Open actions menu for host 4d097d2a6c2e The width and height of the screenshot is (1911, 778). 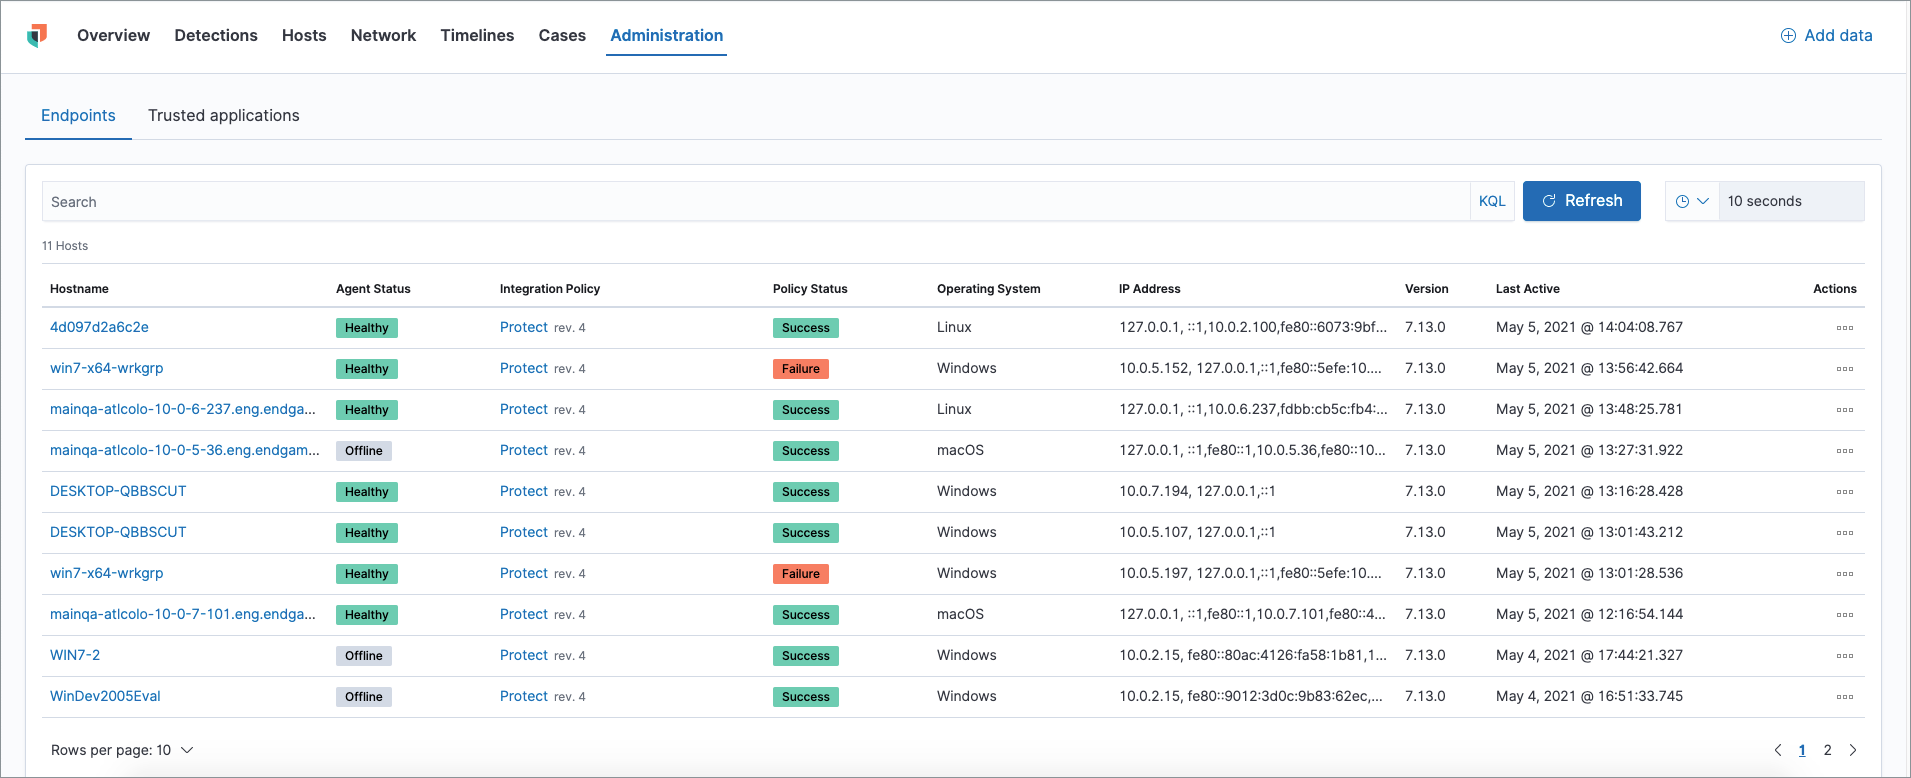click(1844, 328)
